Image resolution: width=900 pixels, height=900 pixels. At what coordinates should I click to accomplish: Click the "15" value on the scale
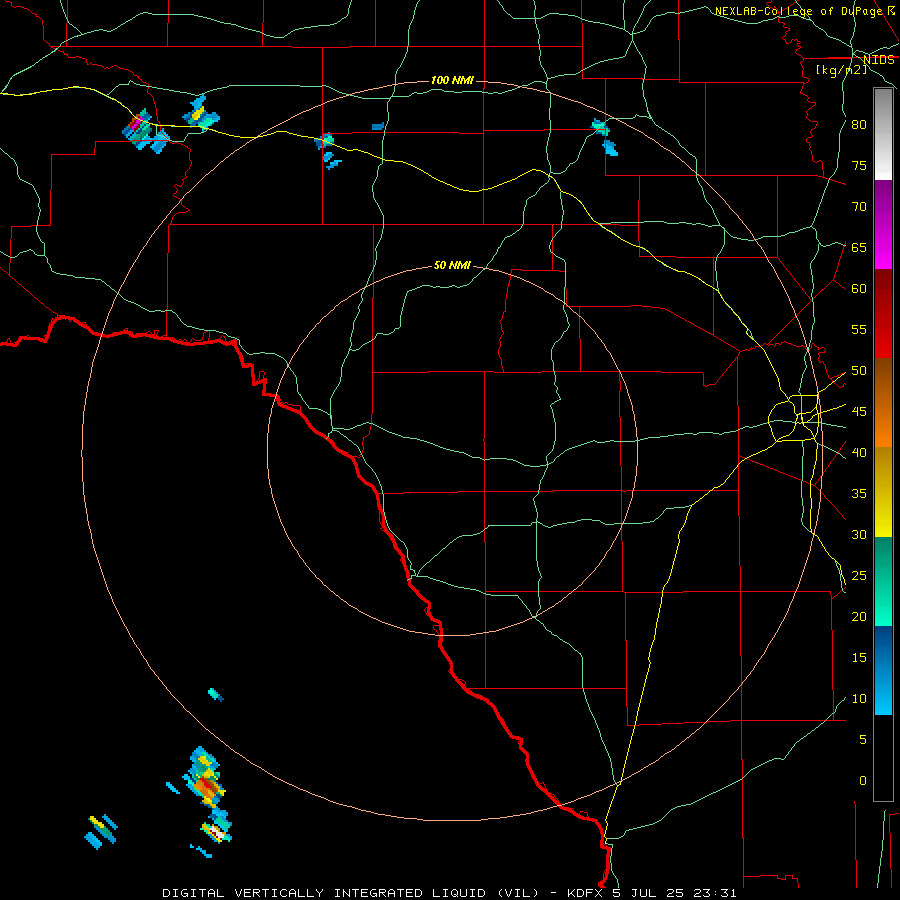coord(859,658)
